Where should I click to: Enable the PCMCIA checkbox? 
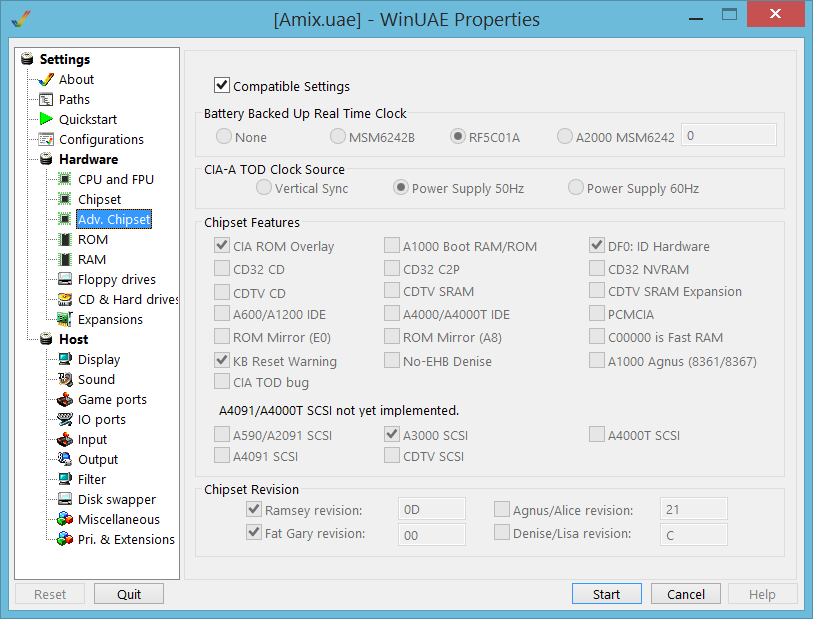pyautogui.click(x=597, y=313)
